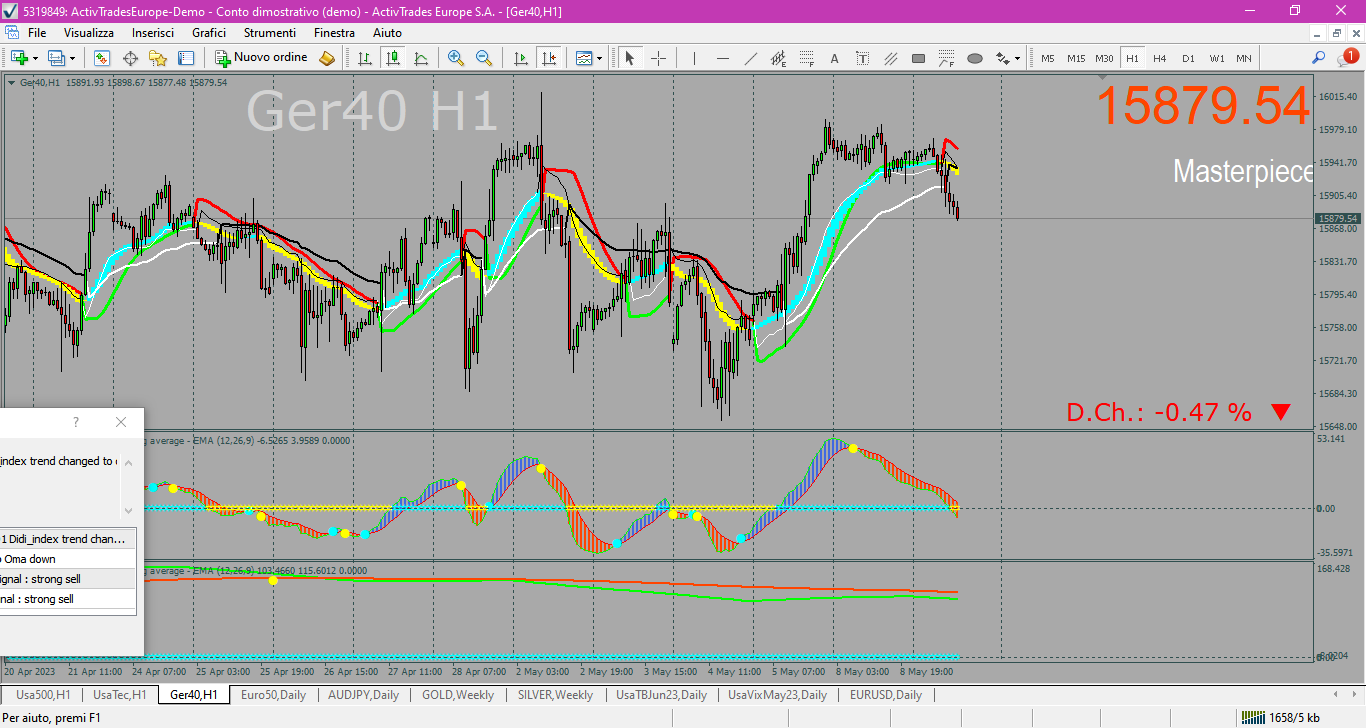The height and width of the screenshot is (728, 1366).
Task: Switch timeframe to W1
Action: 1216,58
